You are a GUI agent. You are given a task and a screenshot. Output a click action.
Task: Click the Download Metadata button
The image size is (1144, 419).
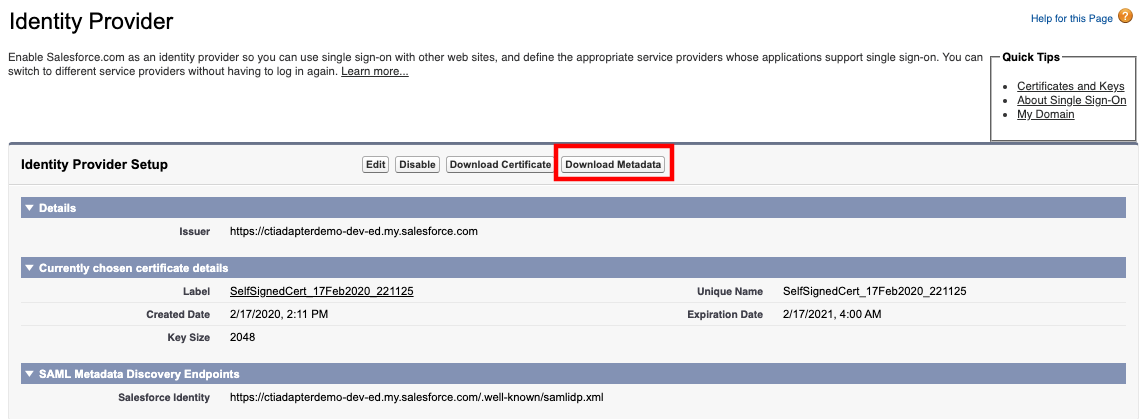(x=613, y=164)
